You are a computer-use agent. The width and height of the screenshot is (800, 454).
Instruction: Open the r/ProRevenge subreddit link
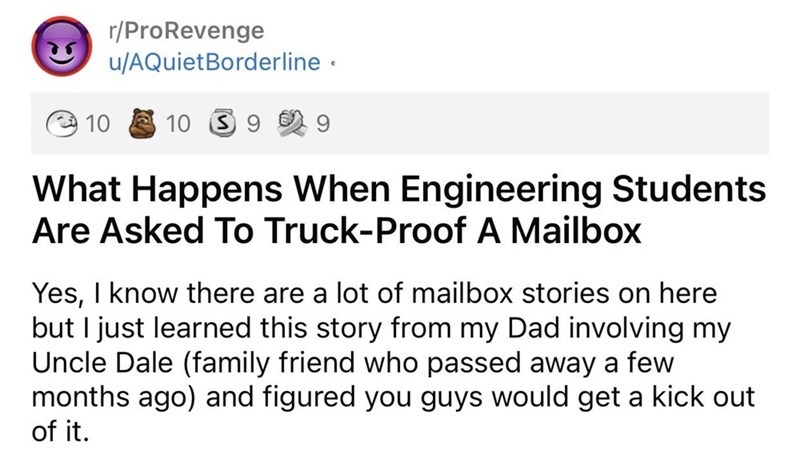click(186, 31)
